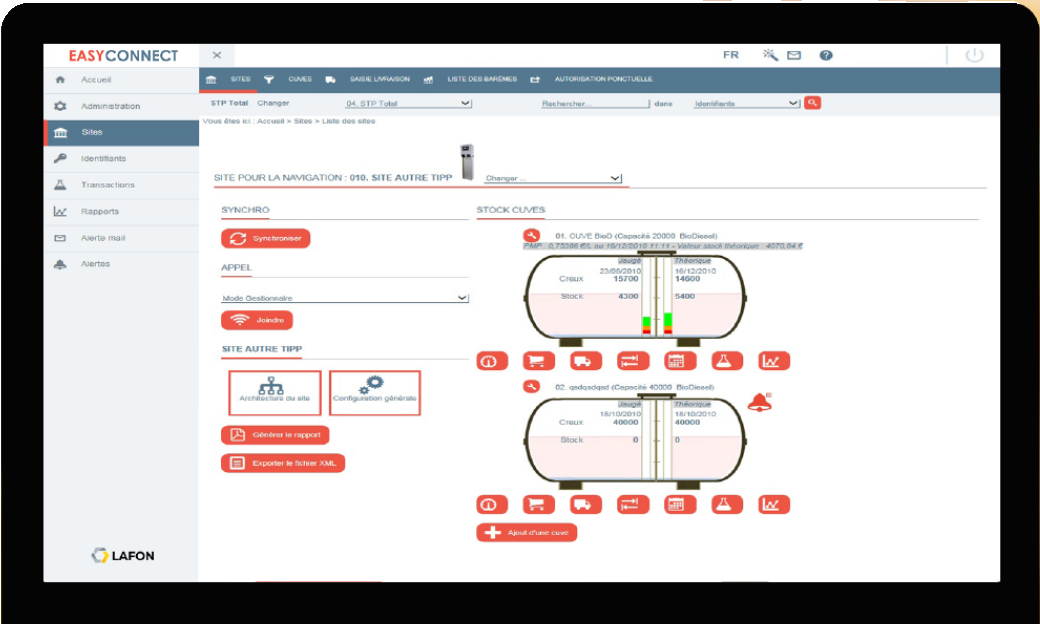Click shopping cart icon under 01. CUVE BioD
The height and width of the screenshot is (627, 1040).
[x=539, y=361]
